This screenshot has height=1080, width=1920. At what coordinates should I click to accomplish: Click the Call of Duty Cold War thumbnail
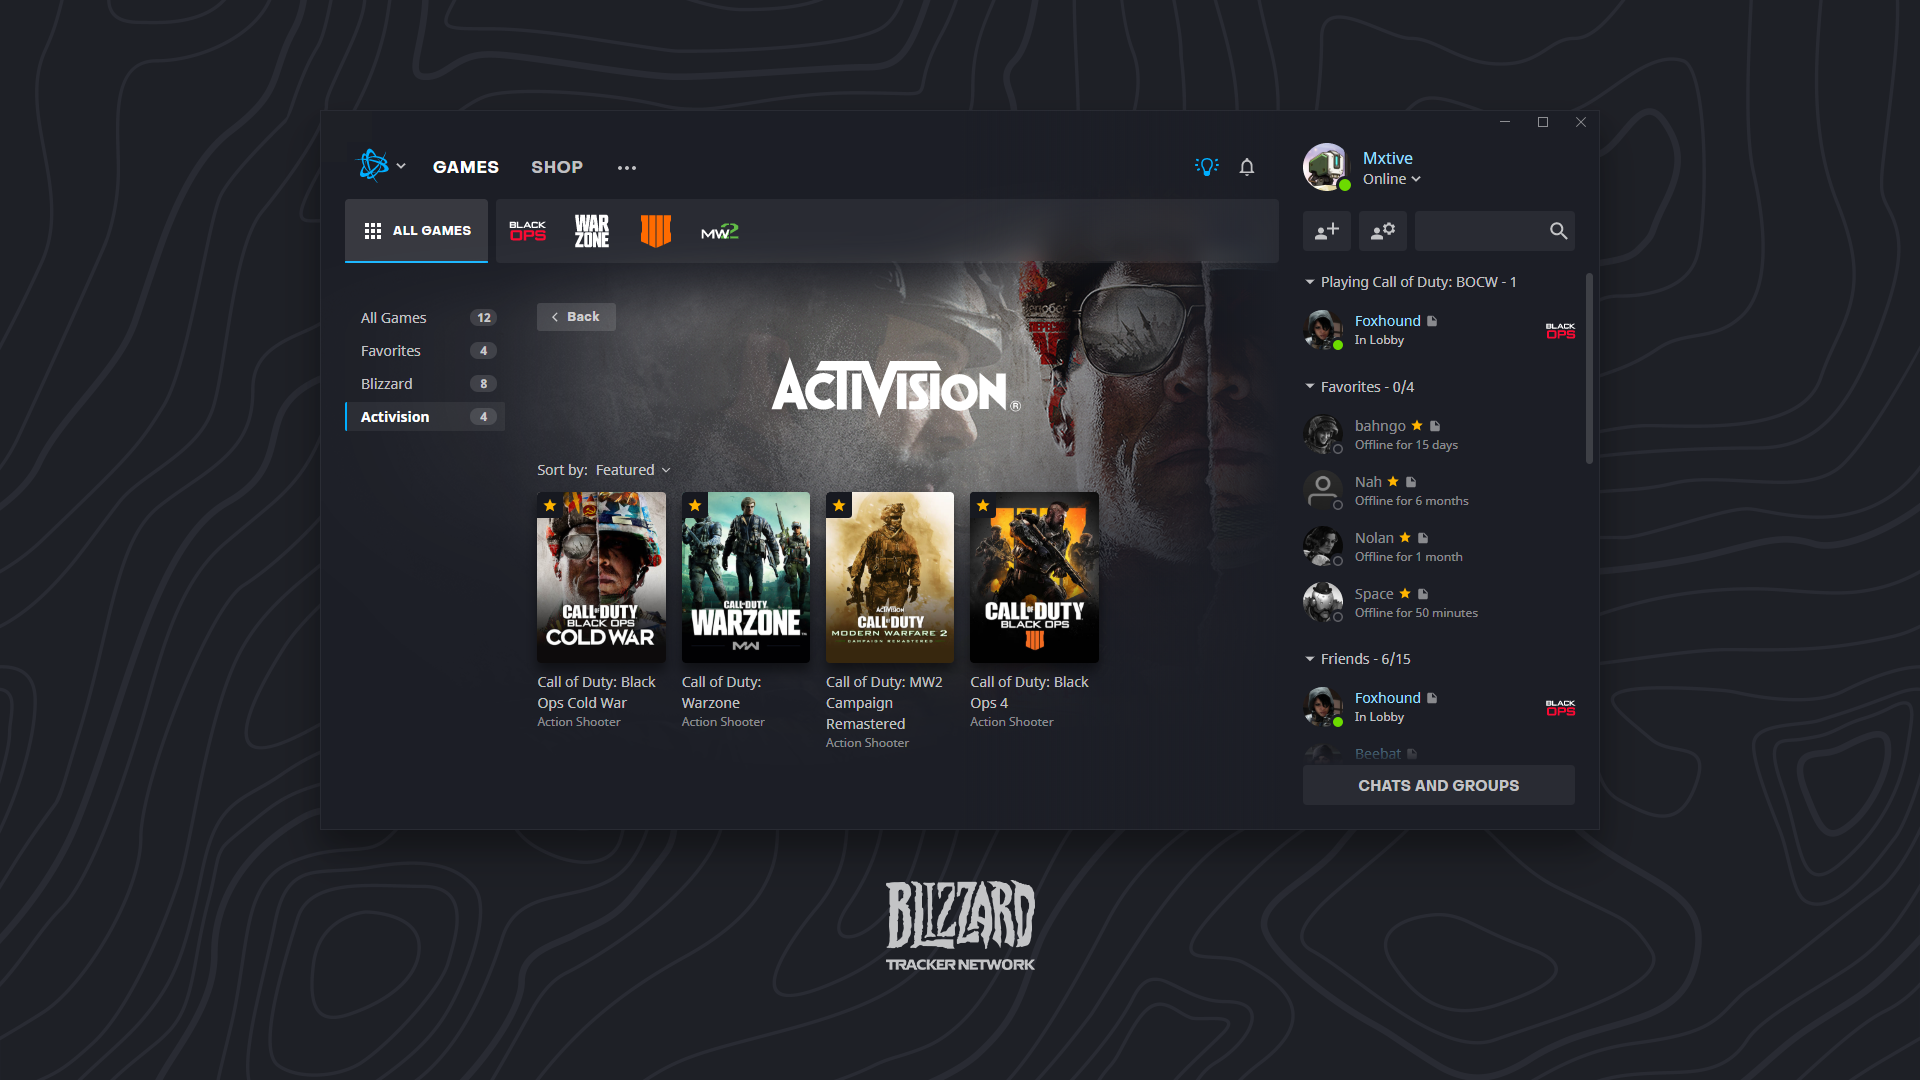(601, 576)
